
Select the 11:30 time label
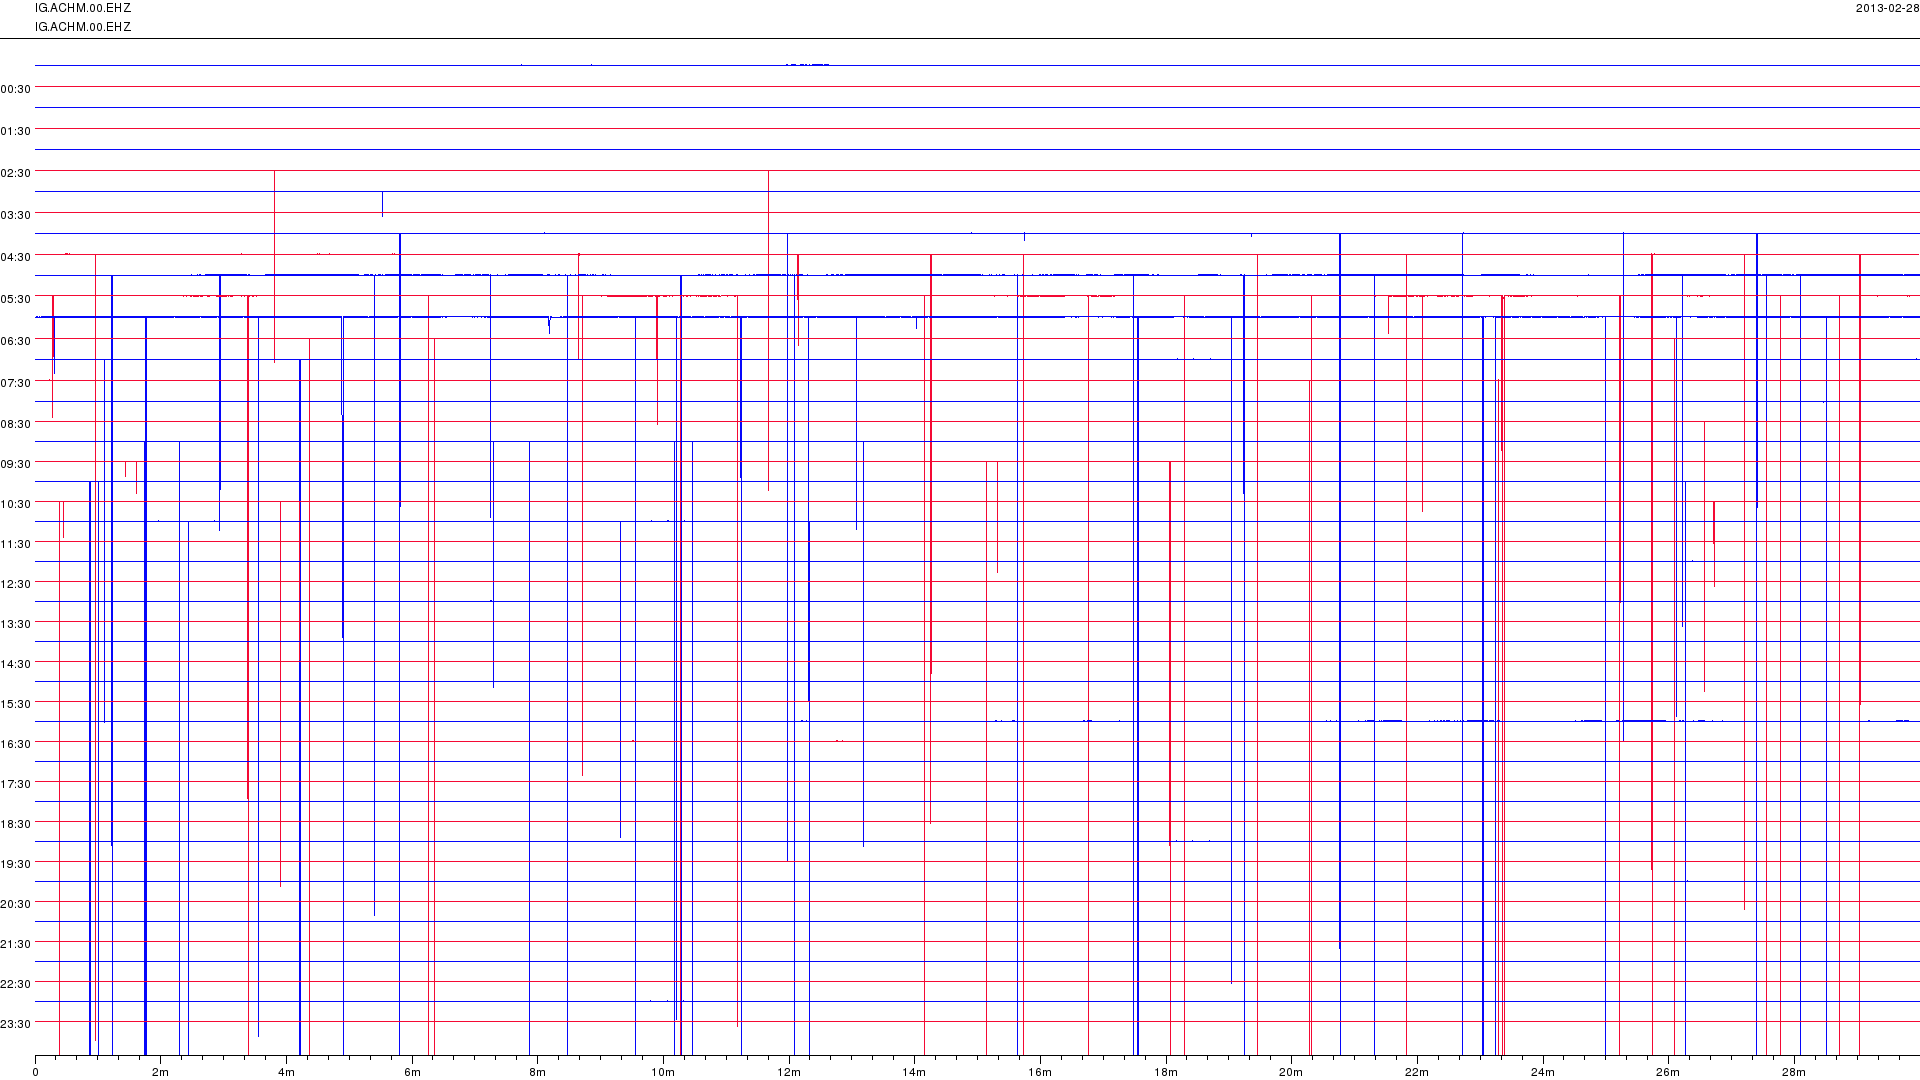[x=16, y=544]
